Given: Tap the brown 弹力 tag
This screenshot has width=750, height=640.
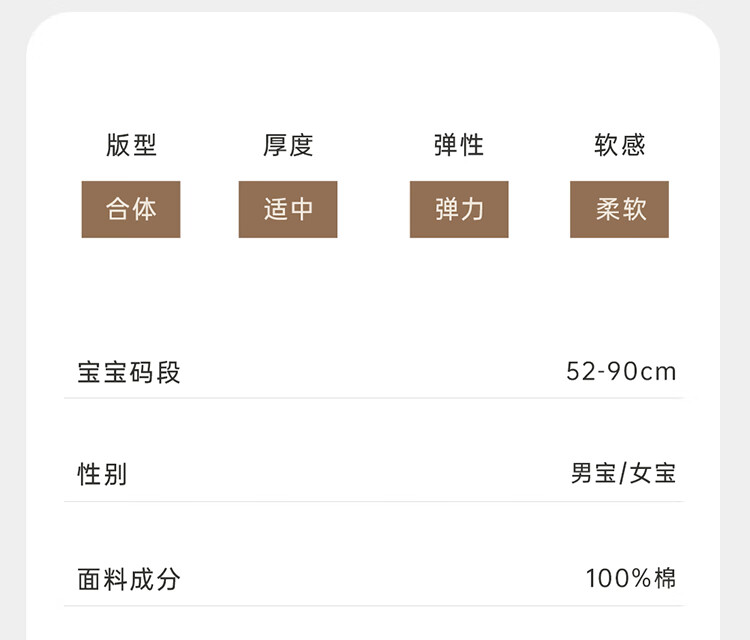Looking at the screenshot, I should 459,209.
